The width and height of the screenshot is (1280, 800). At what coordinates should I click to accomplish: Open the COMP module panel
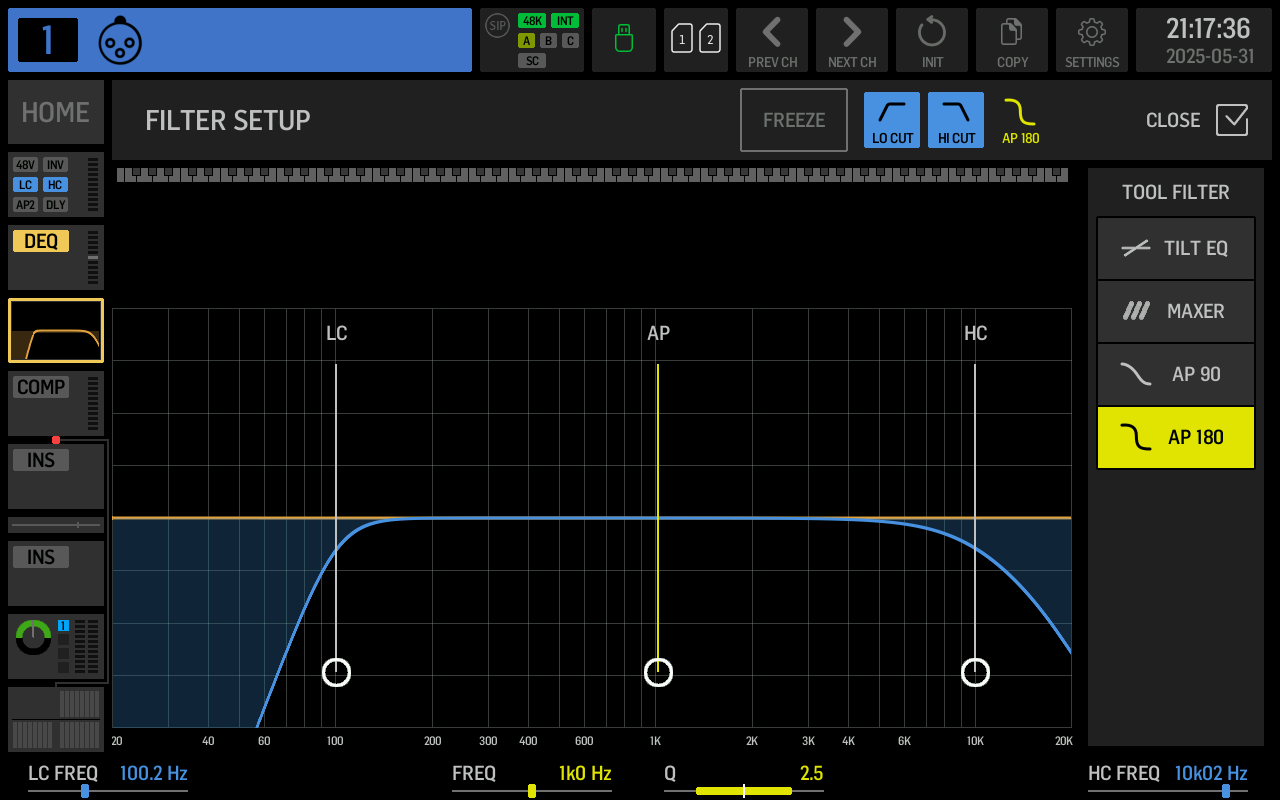pyautogui.click(x=55, y=403)
